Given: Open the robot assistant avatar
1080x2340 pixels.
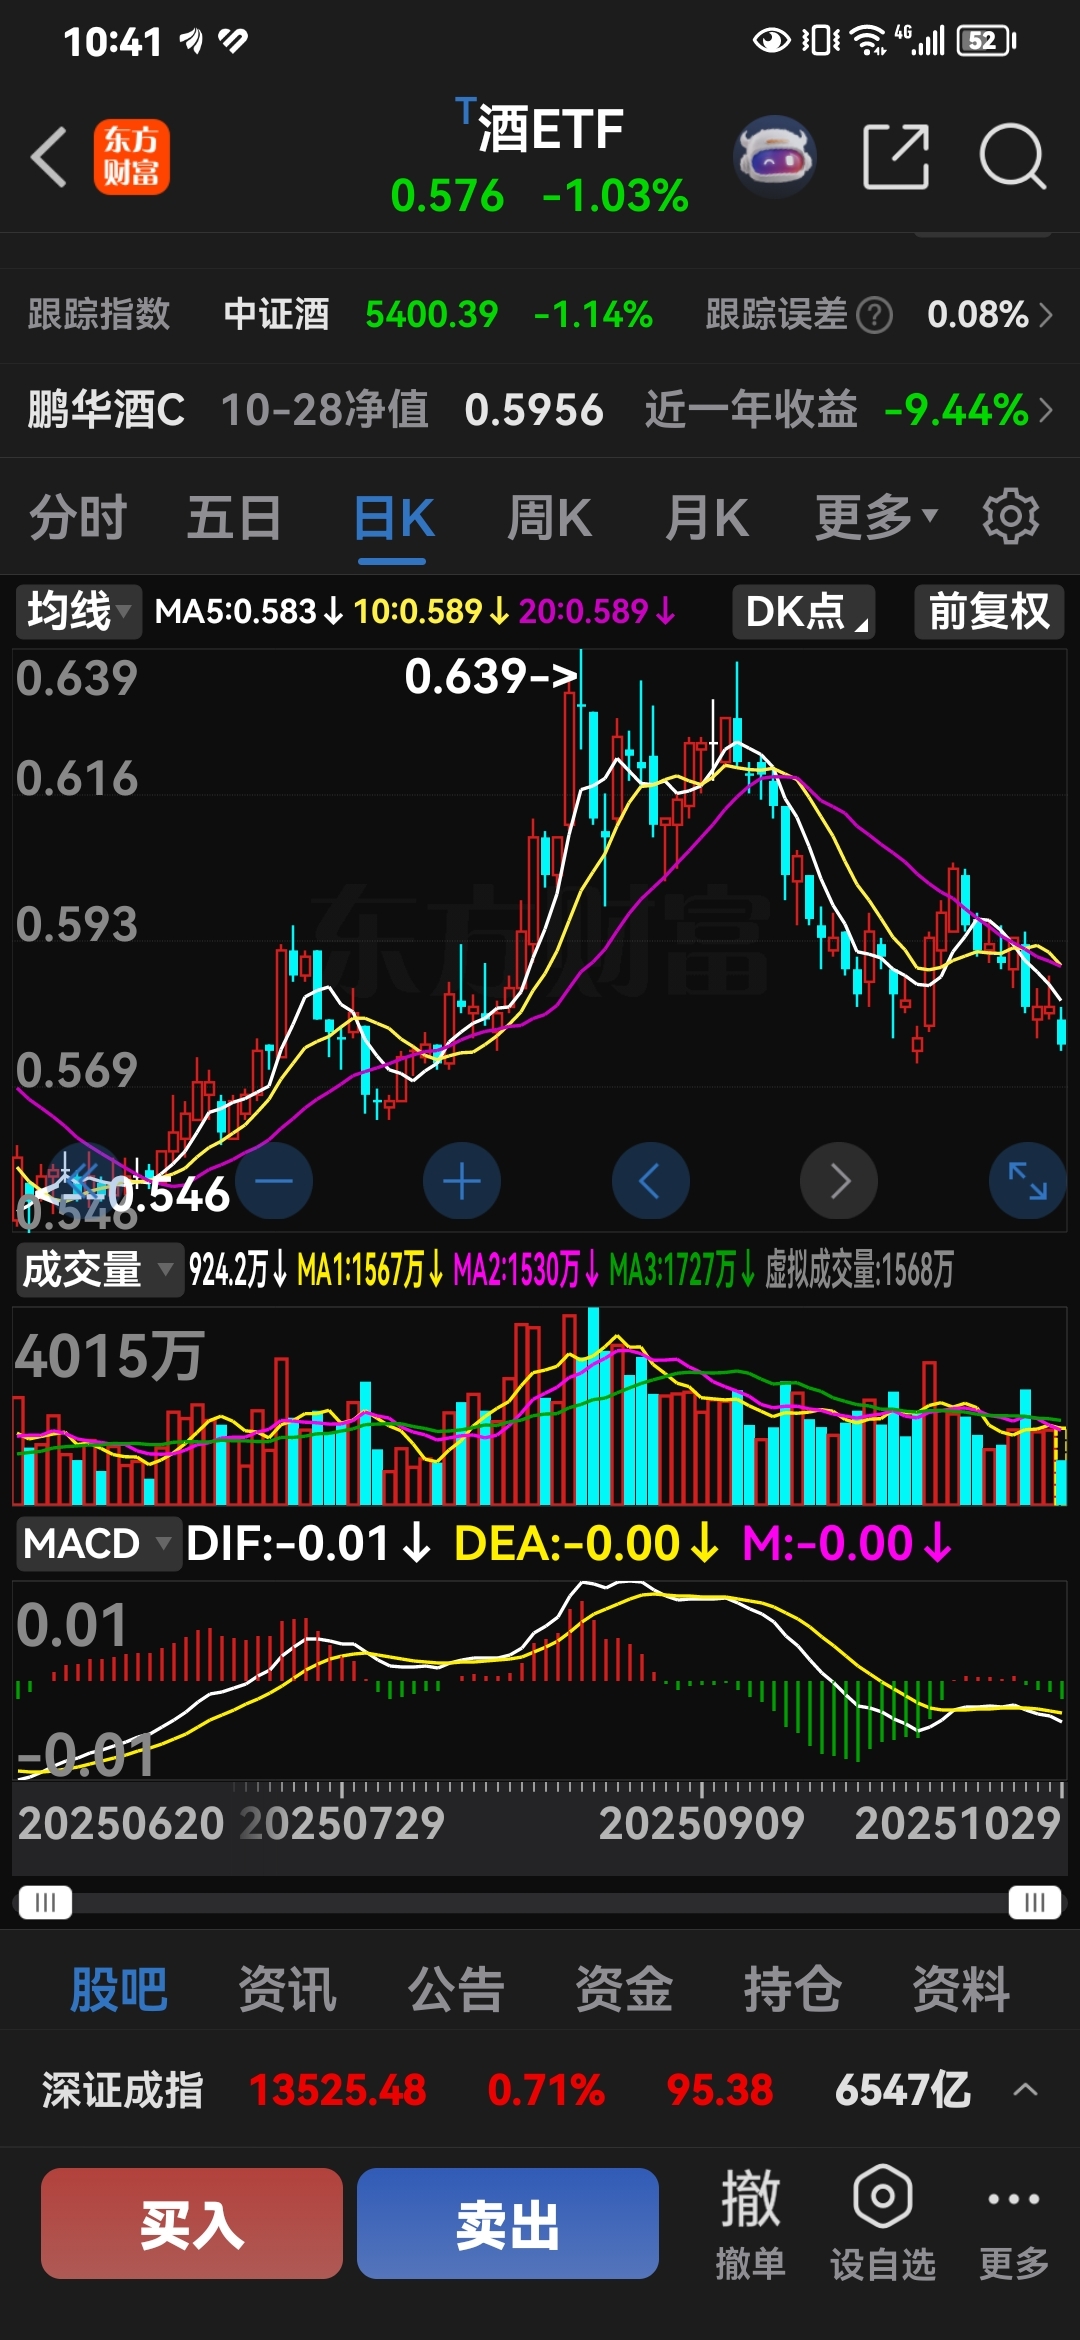Looking at the screenshot, I should coord(774,156).
